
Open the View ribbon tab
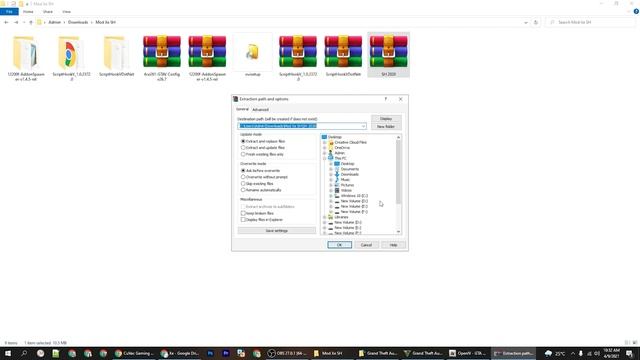tap(67, 12)
